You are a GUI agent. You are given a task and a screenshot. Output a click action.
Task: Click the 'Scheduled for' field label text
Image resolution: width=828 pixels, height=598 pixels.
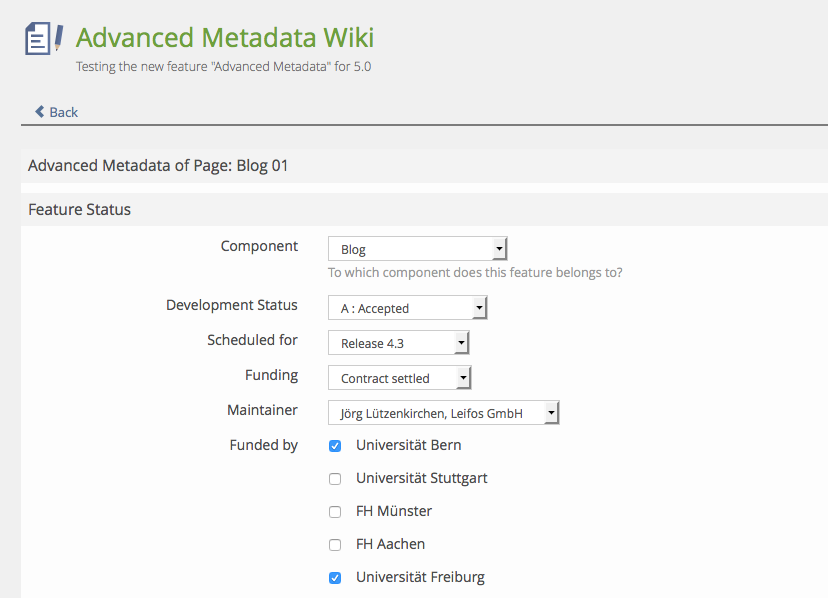coord(252,340)
